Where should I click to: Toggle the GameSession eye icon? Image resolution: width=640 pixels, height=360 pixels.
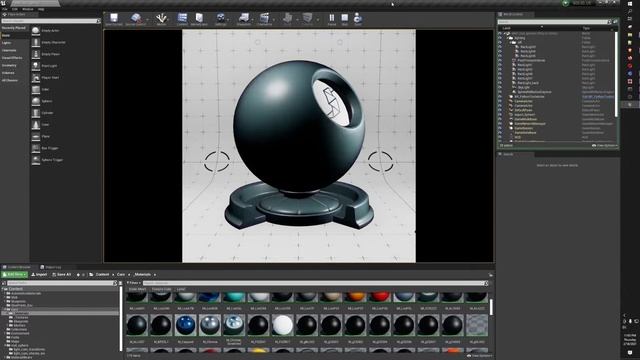pyautogui.click(x=500, y=128)
